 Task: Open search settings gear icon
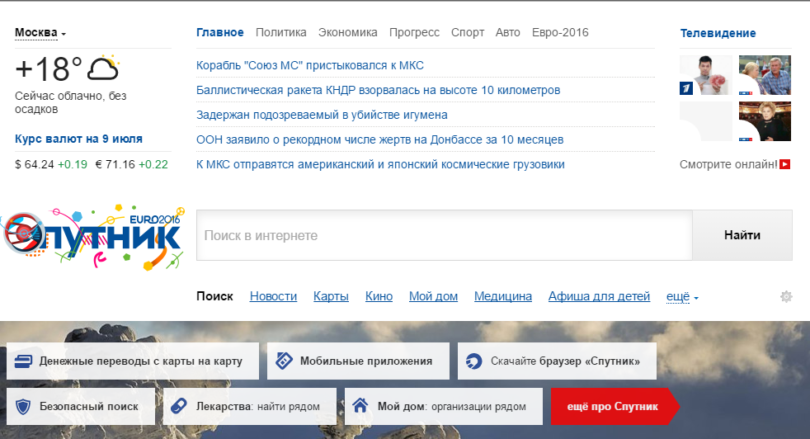click(x=786, y=296)
